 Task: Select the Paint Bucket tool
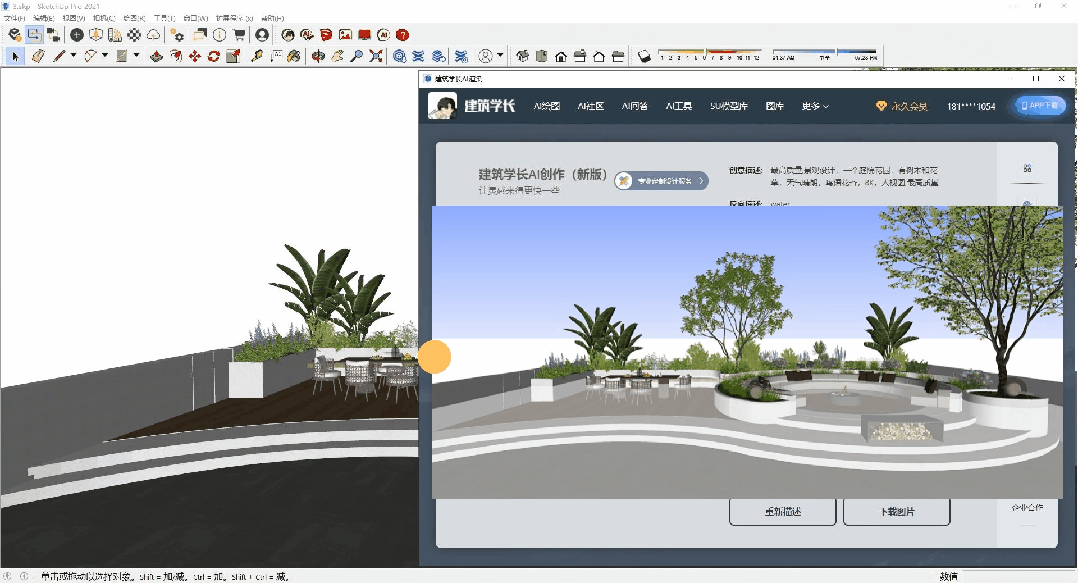click(x=294, y=56)
